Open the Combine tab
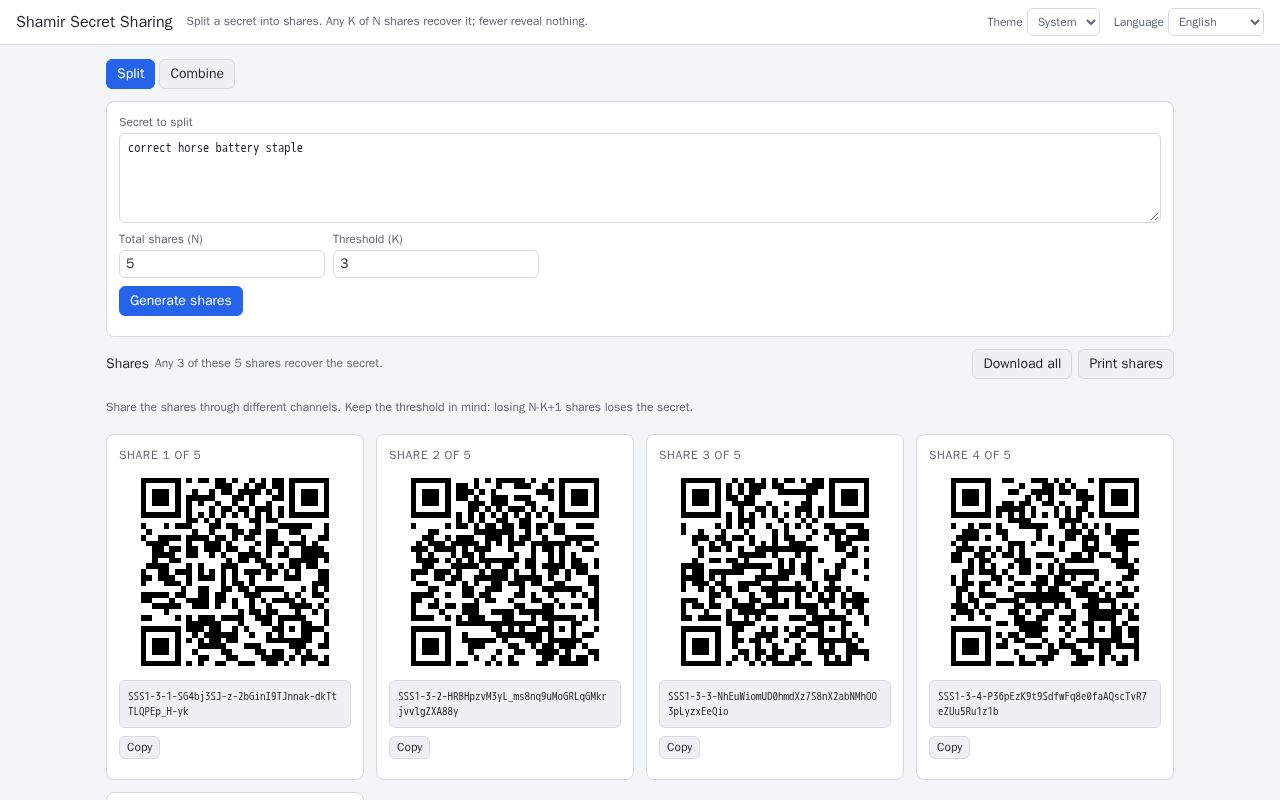Viewport: 1280px width, 800px height. 197,74
